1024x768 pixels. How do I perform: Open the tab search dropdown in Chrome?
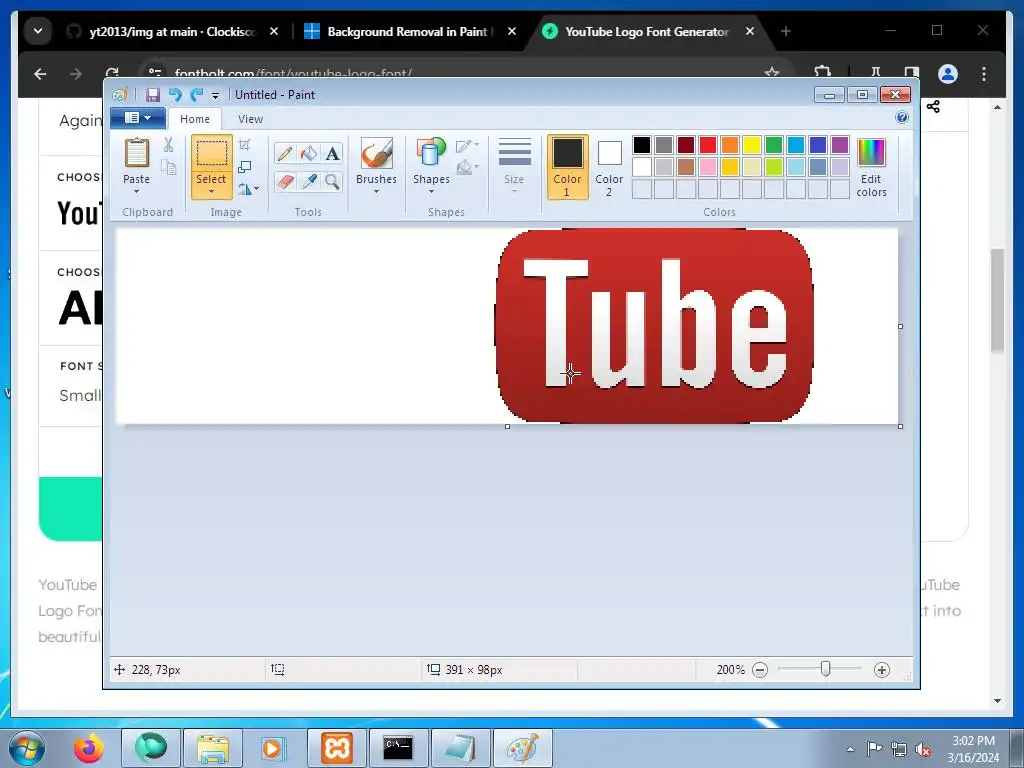click(x=38, y=31)
